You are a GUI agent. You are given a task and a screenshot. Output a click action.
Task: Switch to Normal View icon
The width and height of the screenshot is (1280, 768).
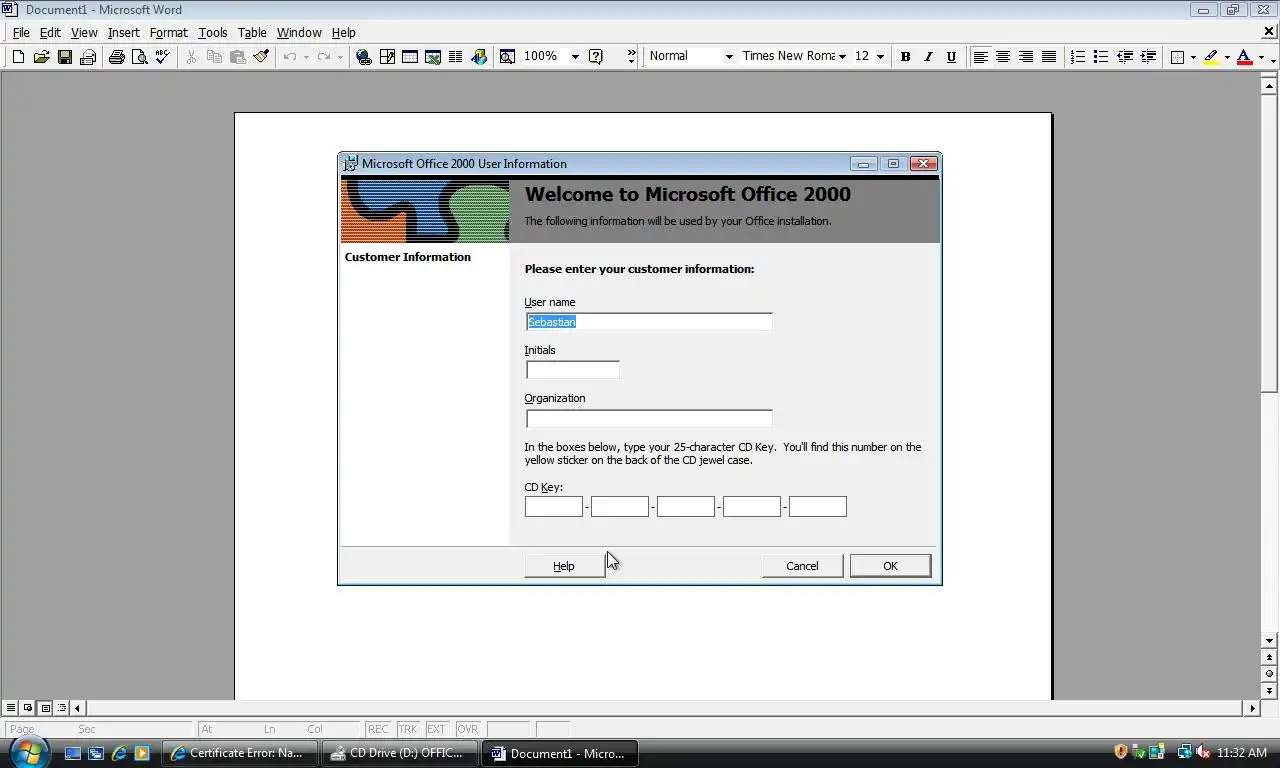(x=11, y=708)
